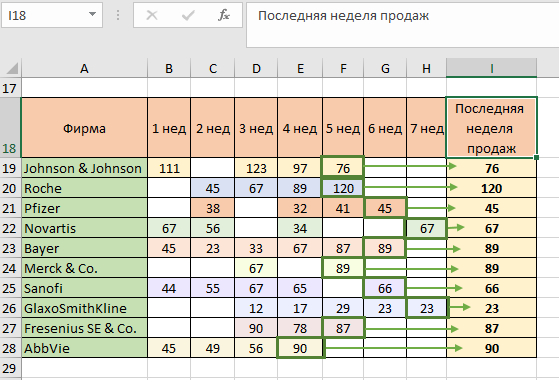Select column F header

(343, 68)
